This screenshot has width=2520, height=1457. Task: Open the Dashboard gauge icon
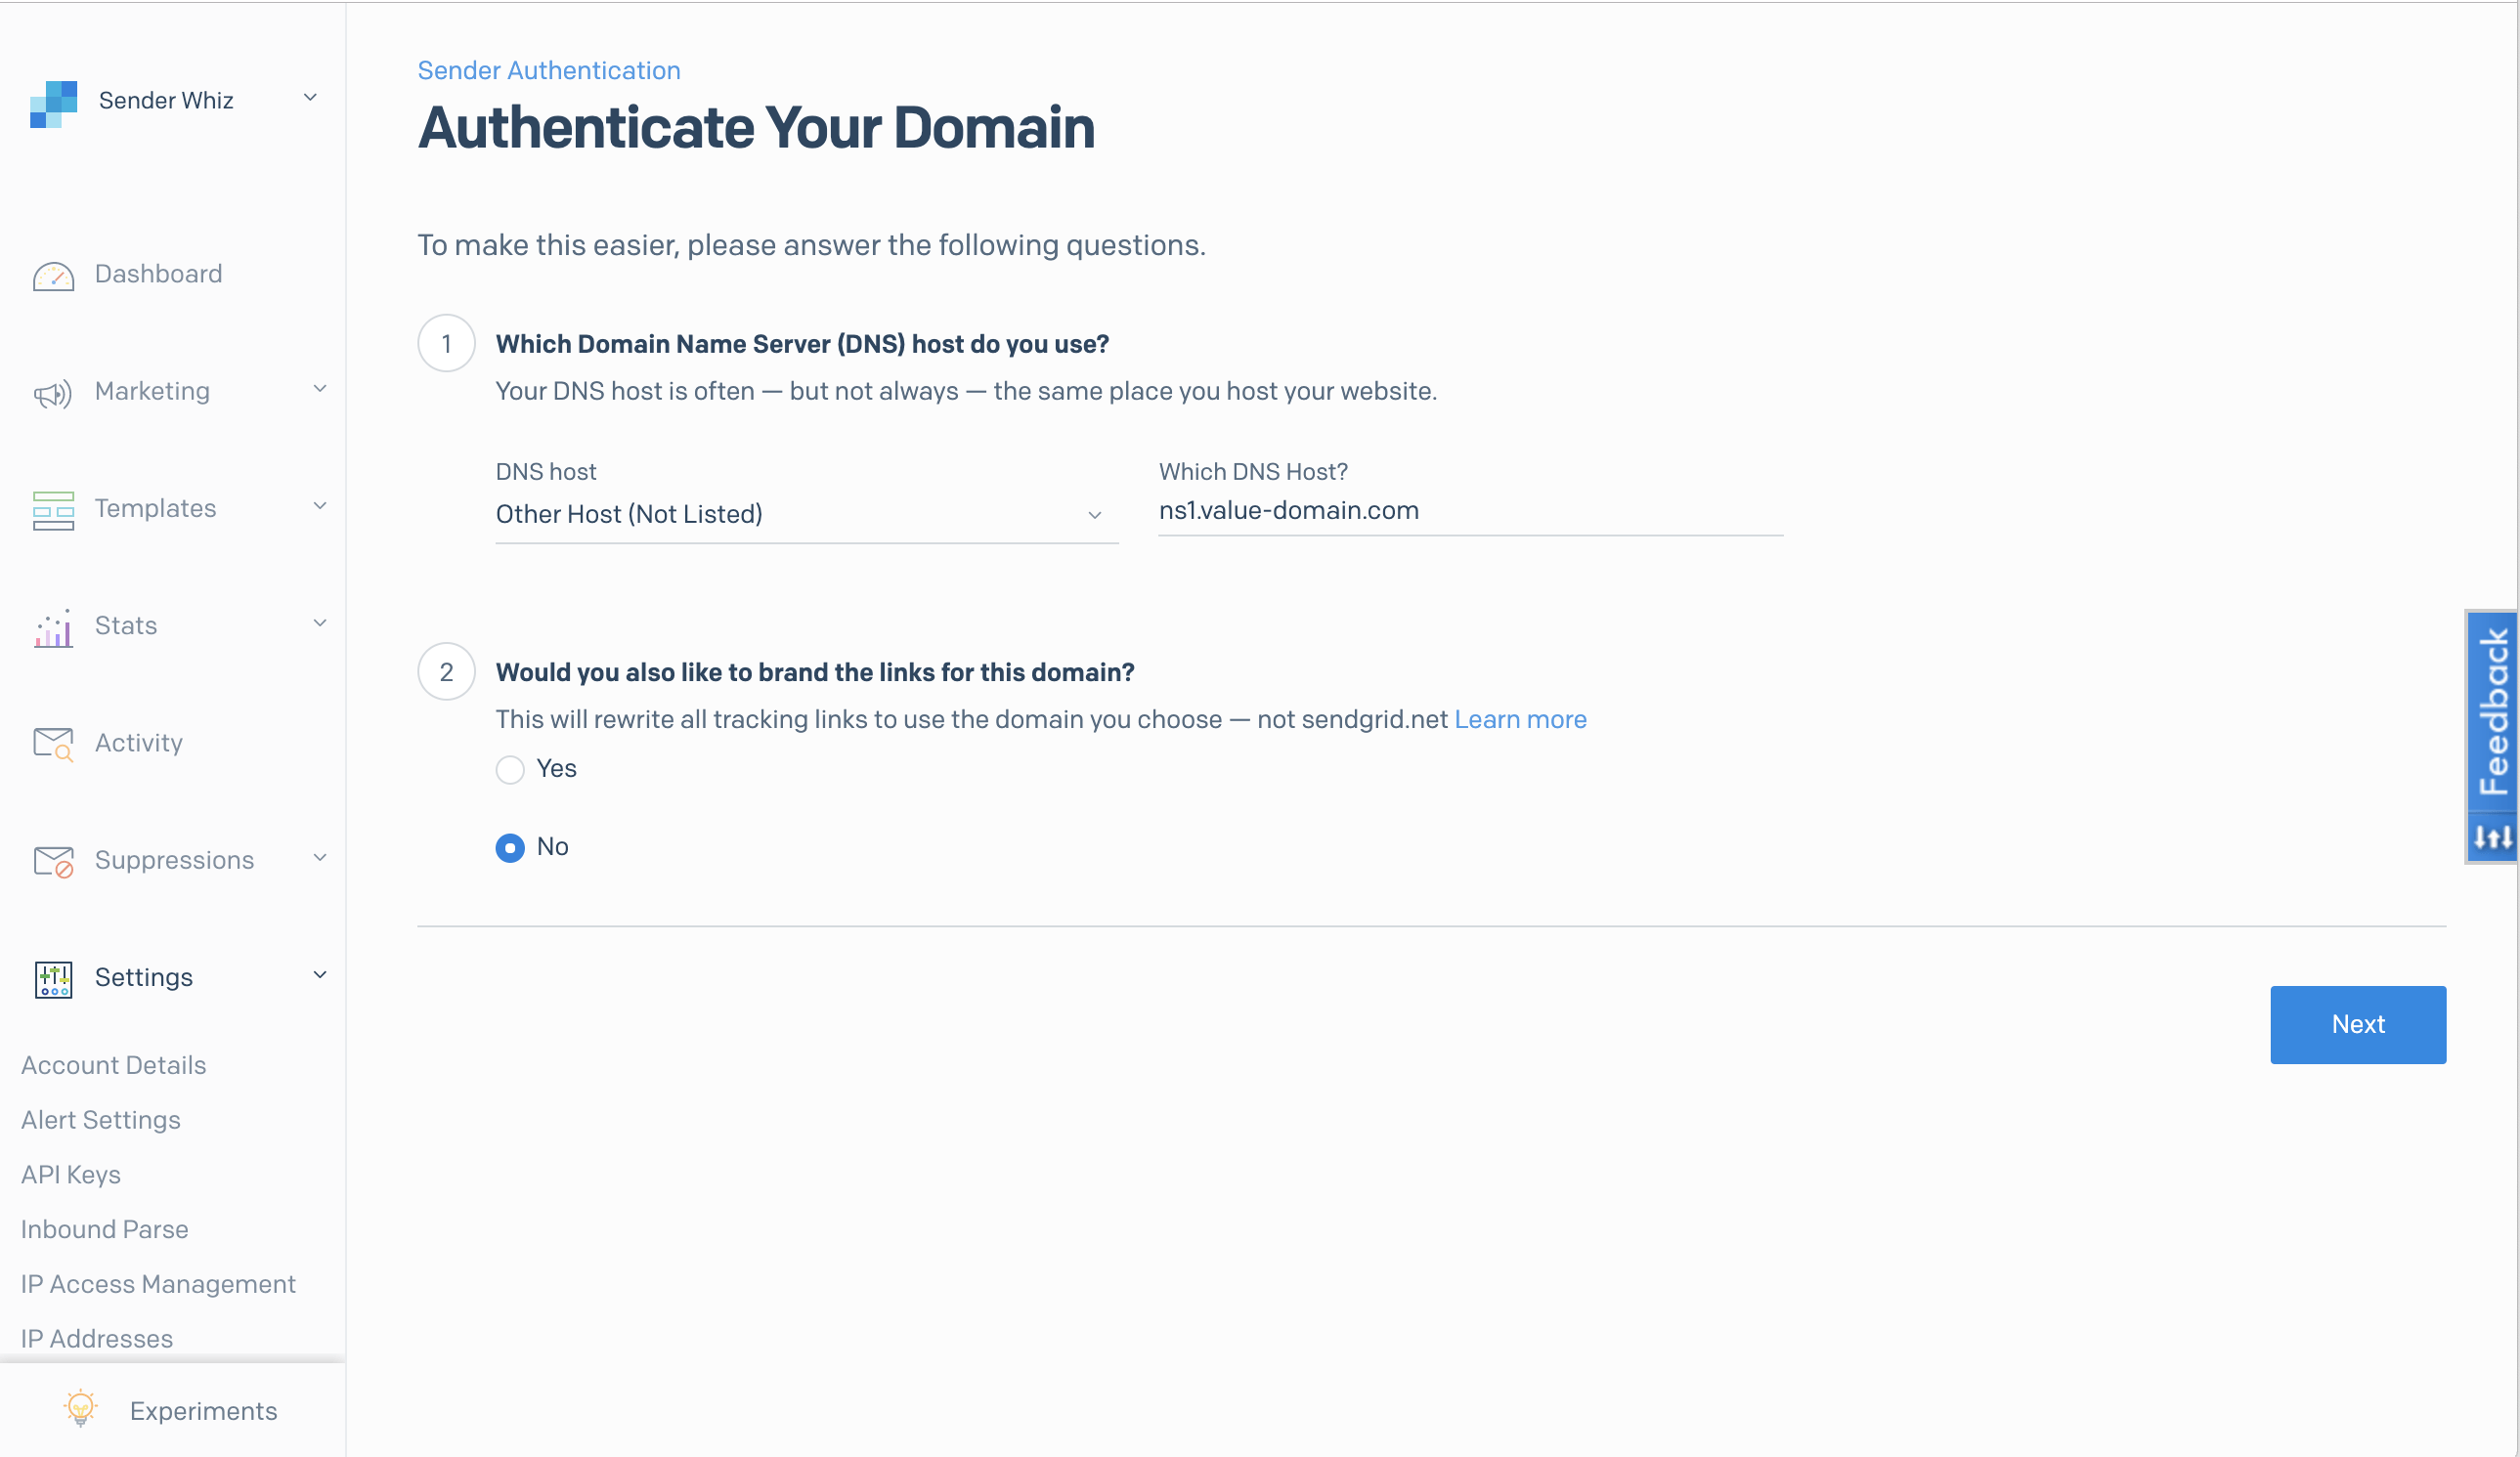pos(53,276)
